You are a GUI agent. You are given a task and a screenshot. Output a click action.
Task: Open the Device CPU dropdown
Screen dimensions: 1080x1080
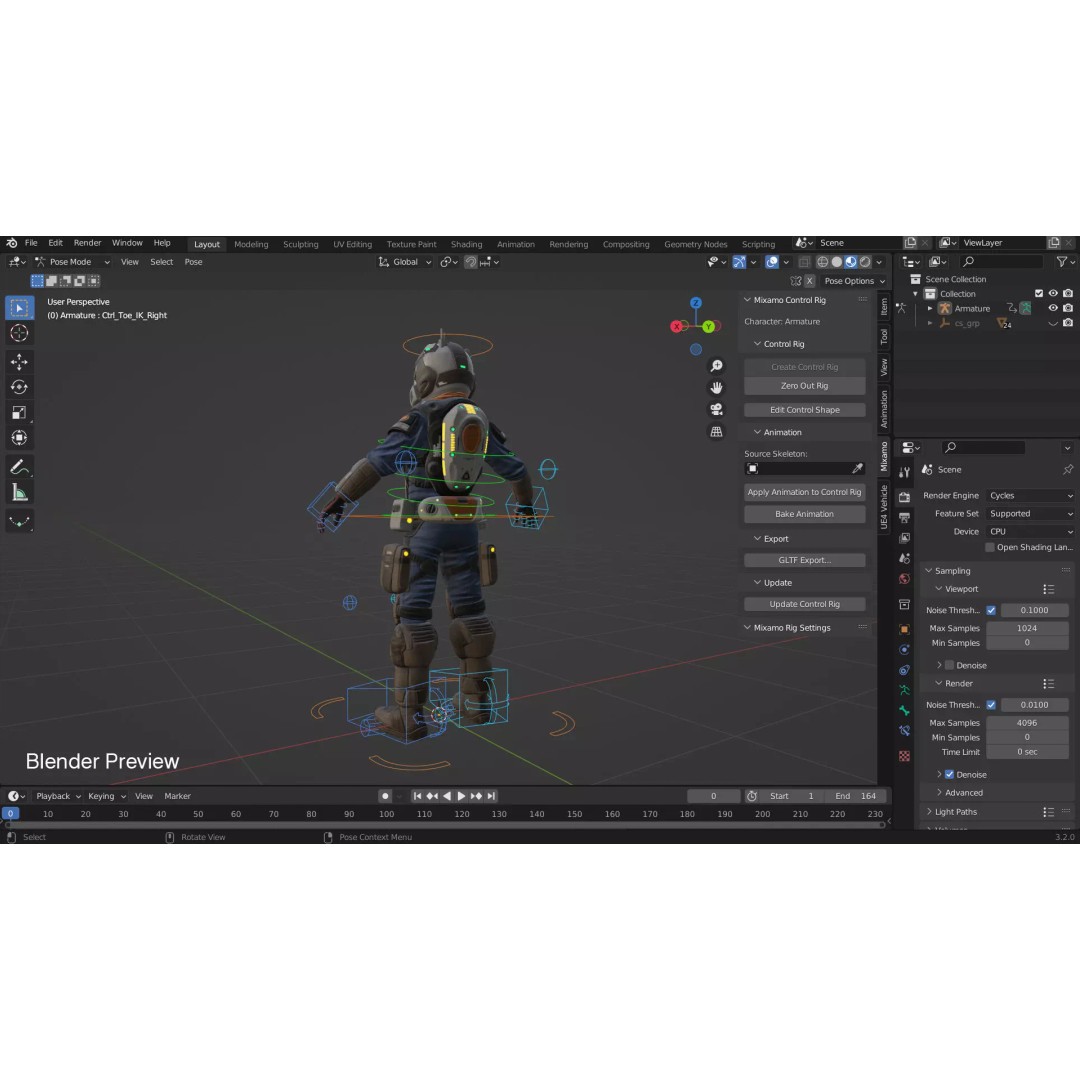(1030, 532)
